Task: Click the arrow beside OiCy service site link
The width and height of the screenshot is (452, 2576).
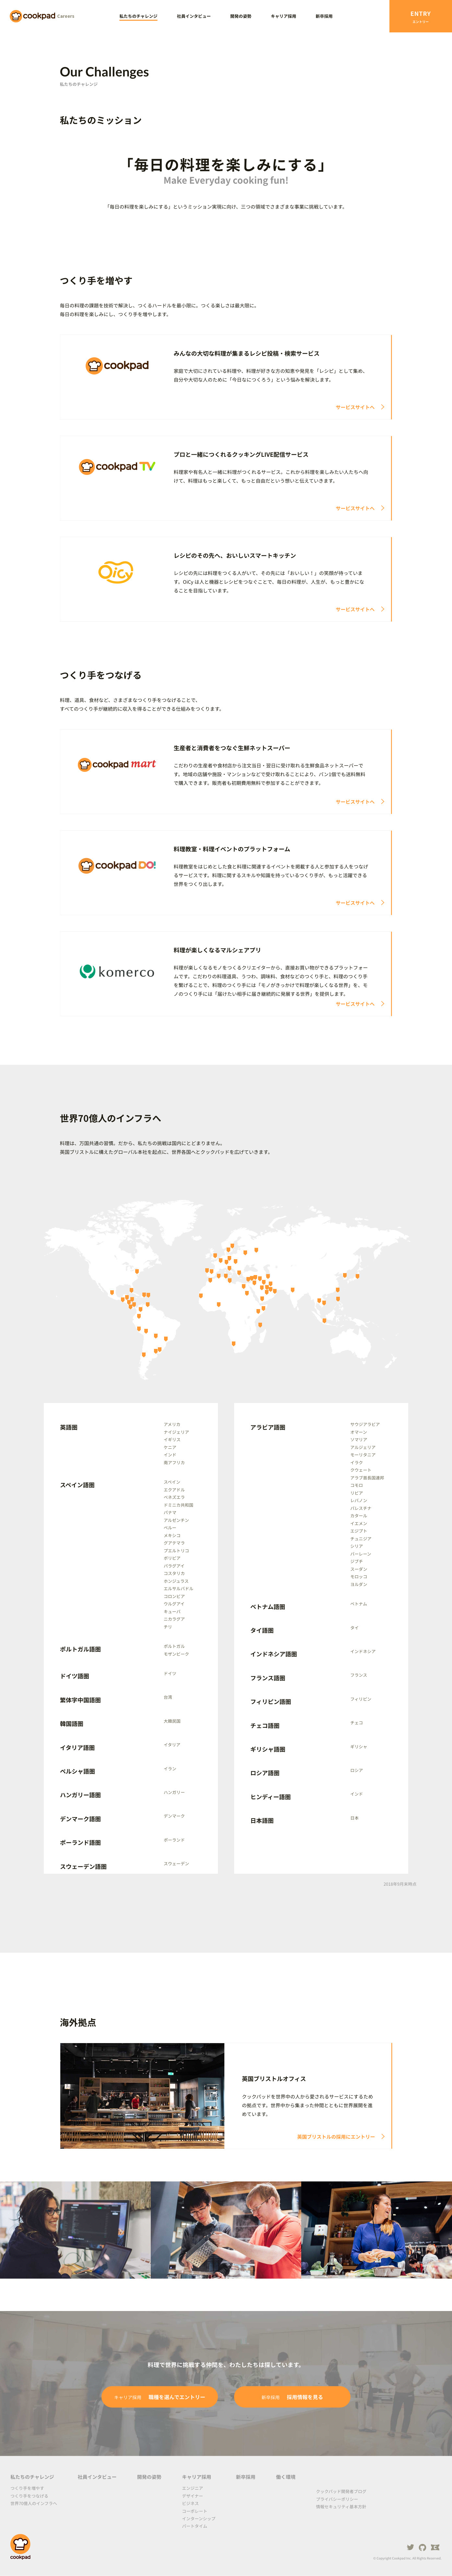Action: pos(382,609)
